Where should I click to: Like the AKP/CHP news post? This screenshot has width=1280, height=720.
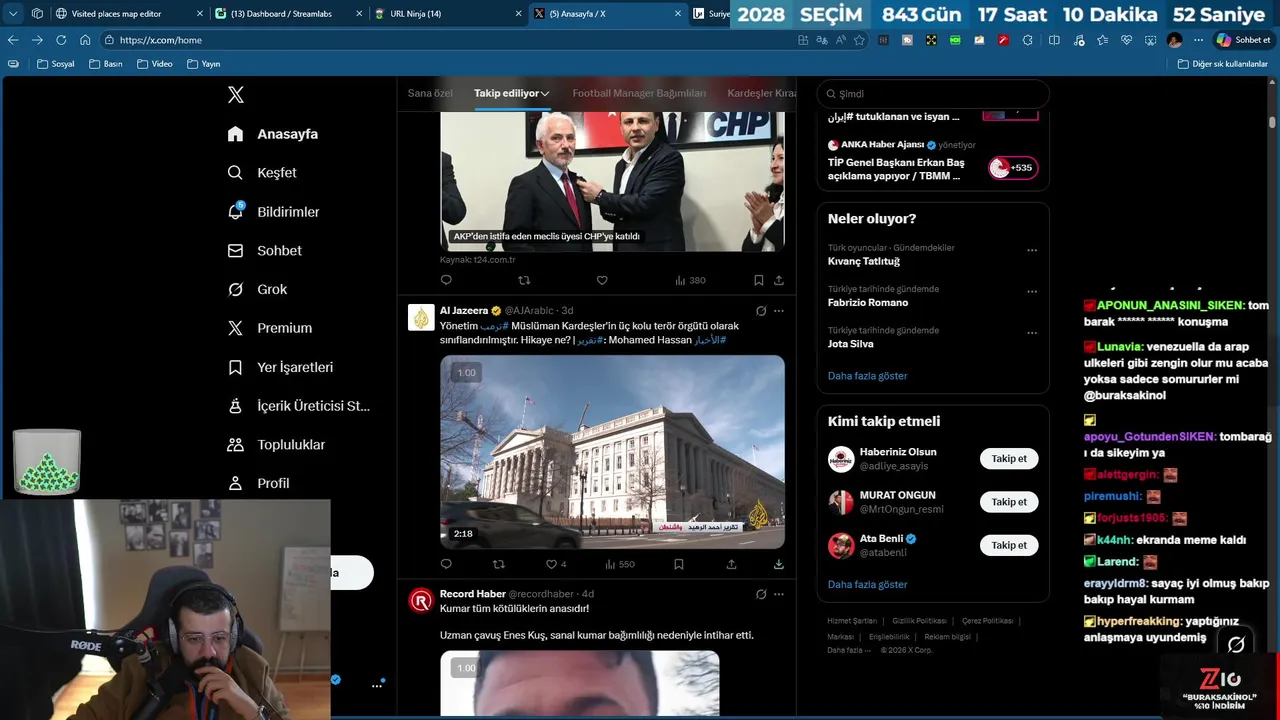click(602, 281)
